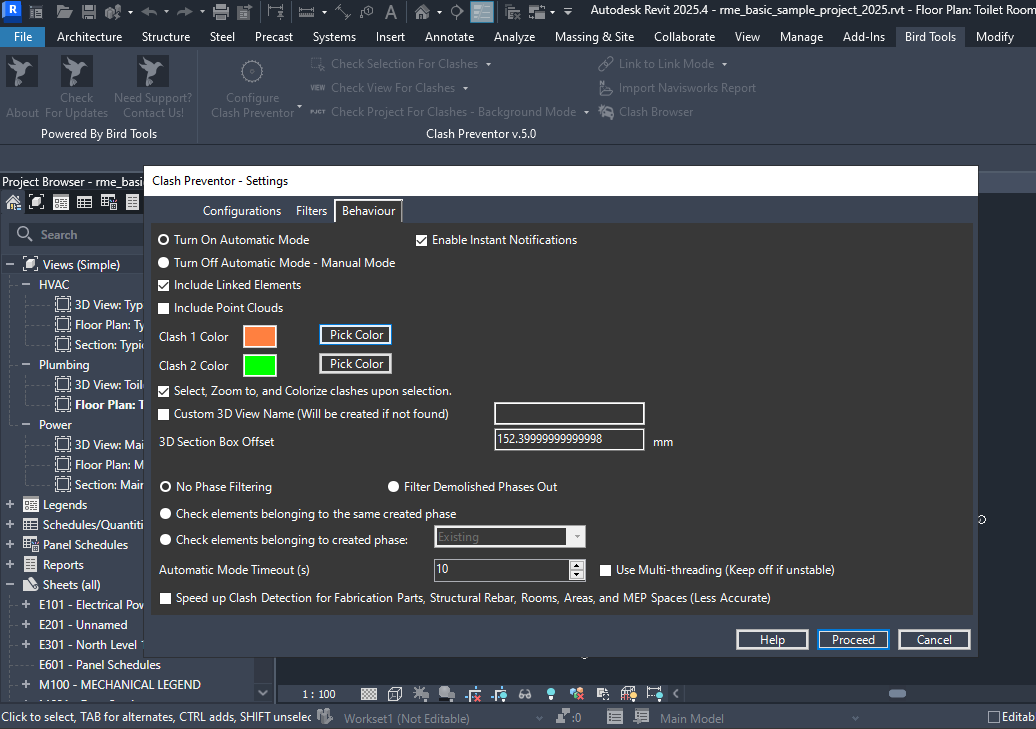Click Import Navisworks Report
Viewport: 1036px width, 729px height.
click(677, 88)
